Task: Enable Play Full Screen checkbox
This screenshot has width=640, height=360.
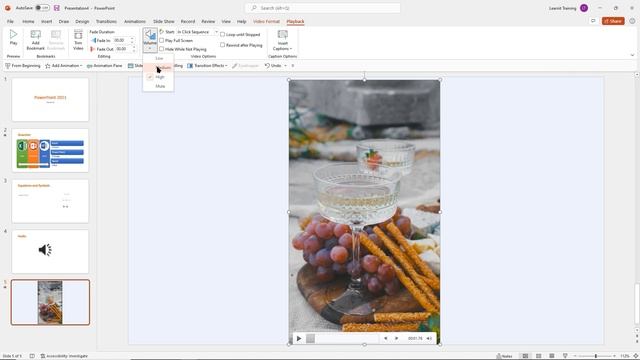Action: (x=162, y=40)
